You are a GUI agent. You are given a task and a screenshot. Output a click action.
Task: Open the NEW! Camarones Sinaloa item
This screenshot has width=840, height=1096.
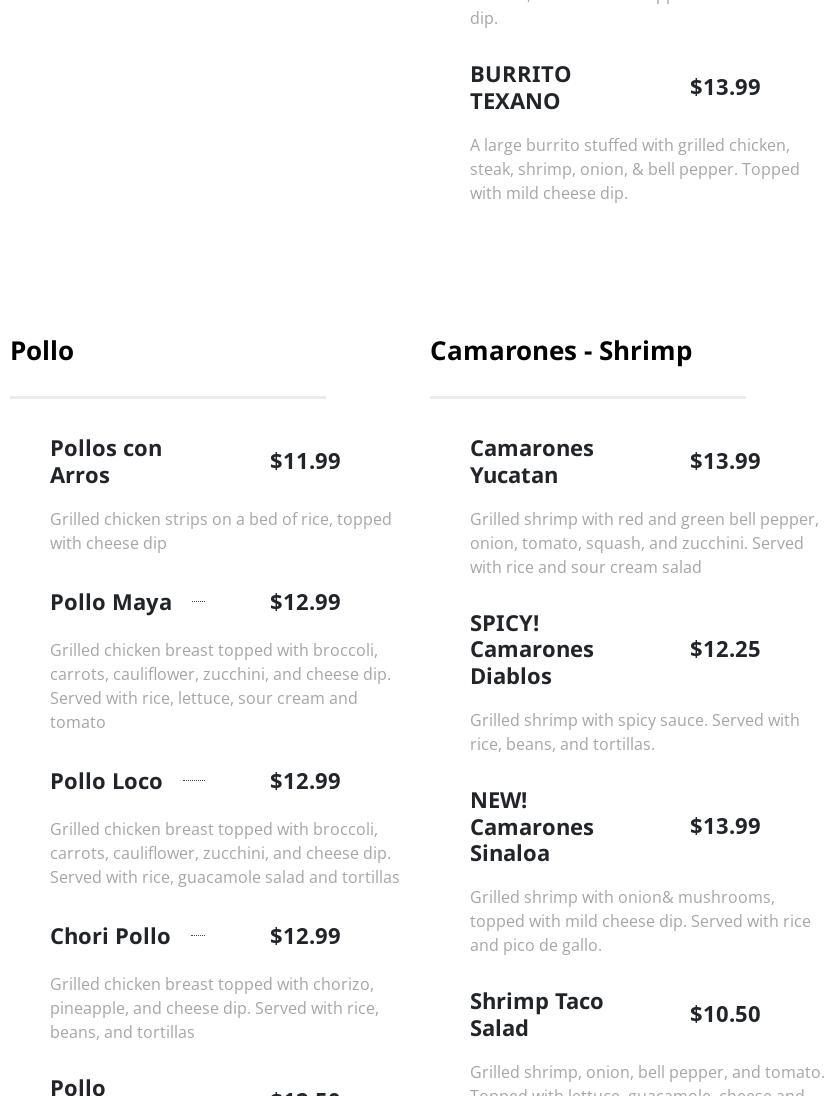531,826
